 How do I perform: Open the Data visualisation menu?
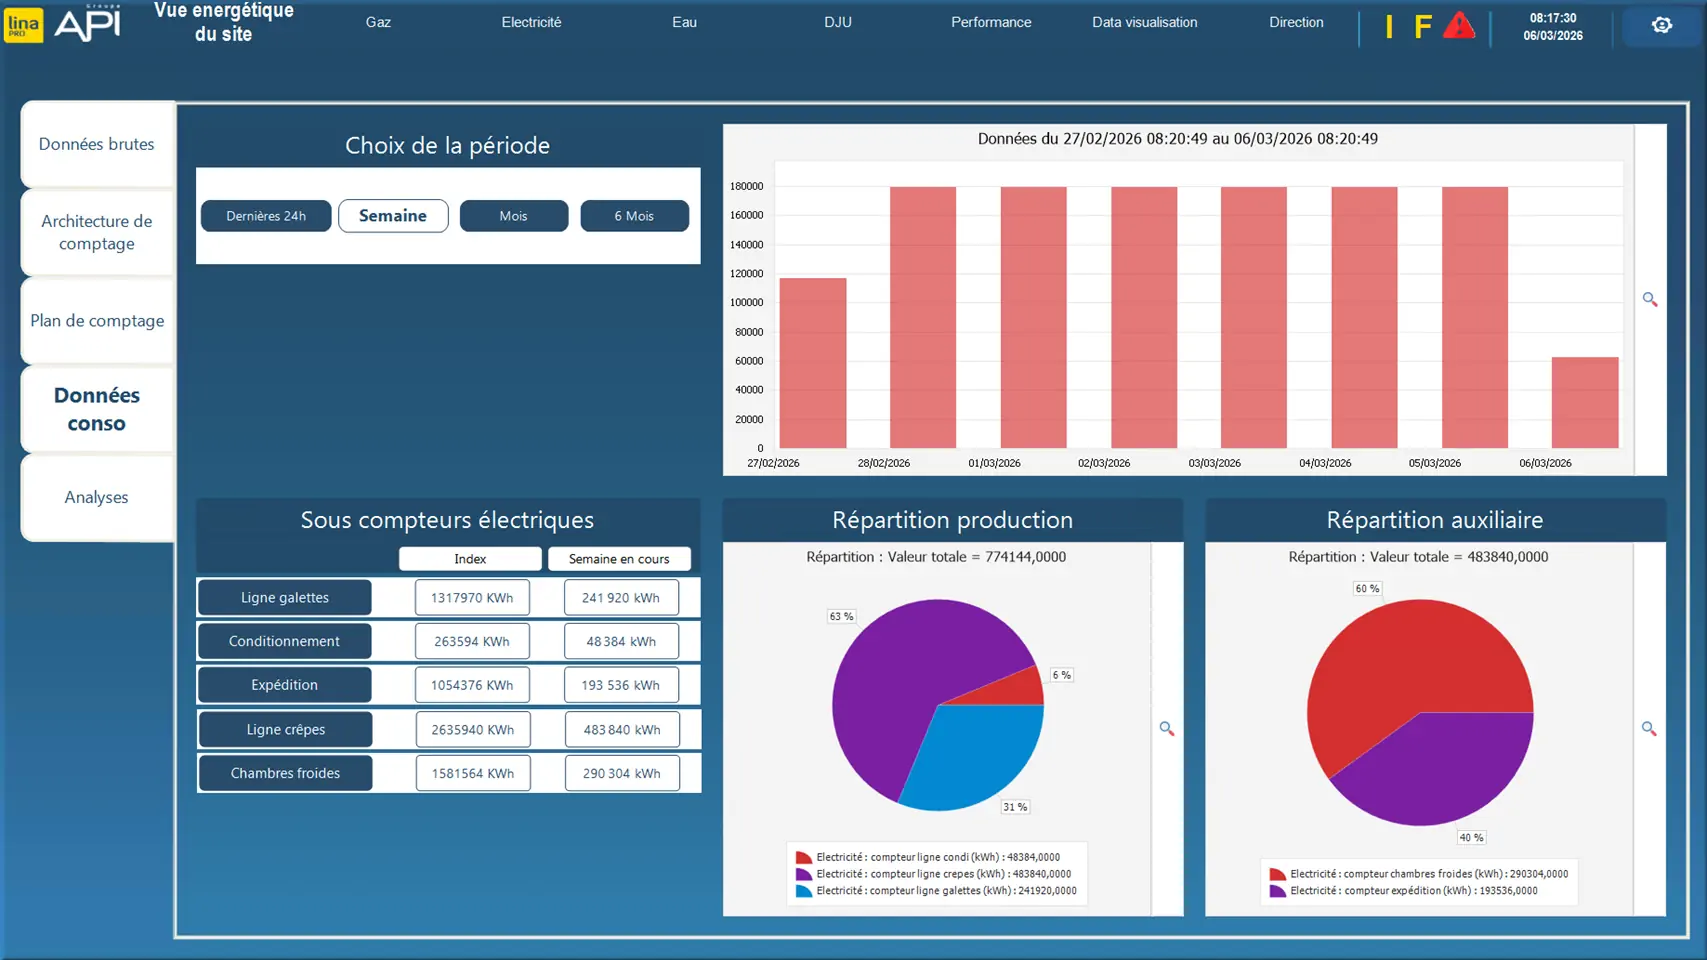pos(1144,22)
